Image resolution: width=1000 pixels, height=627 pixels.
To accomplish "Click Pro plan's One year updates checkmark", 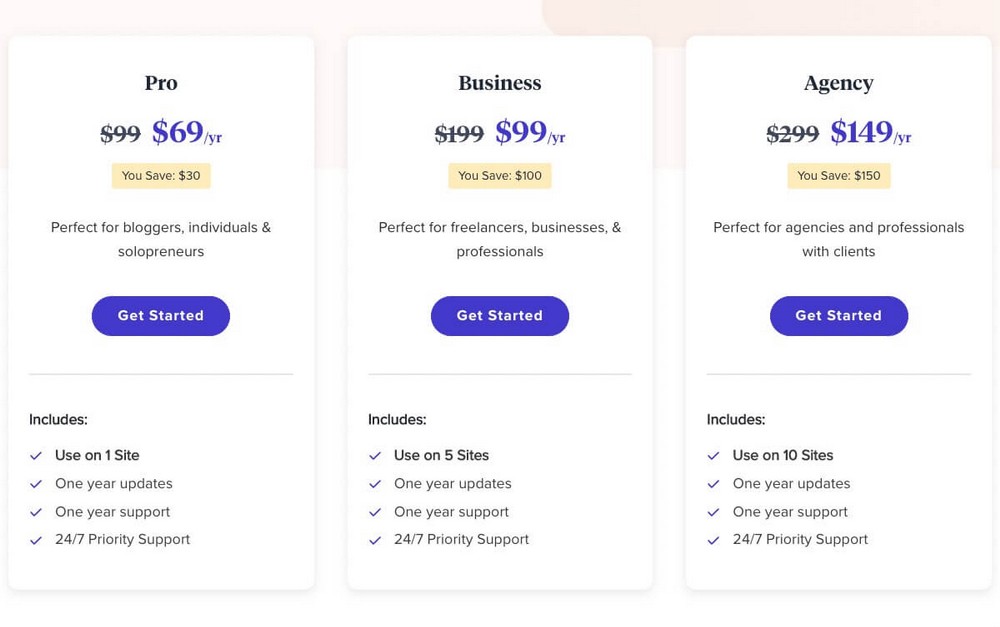I will [36, 484].
